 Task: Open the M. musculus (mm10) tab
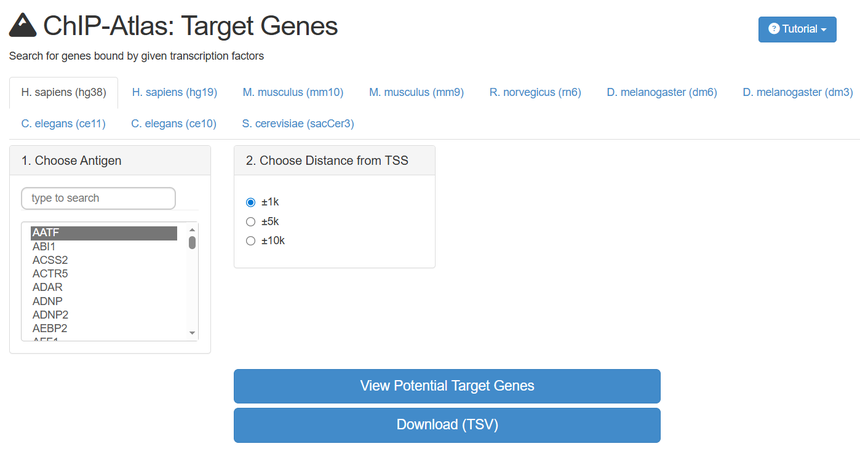pos(293,93)
